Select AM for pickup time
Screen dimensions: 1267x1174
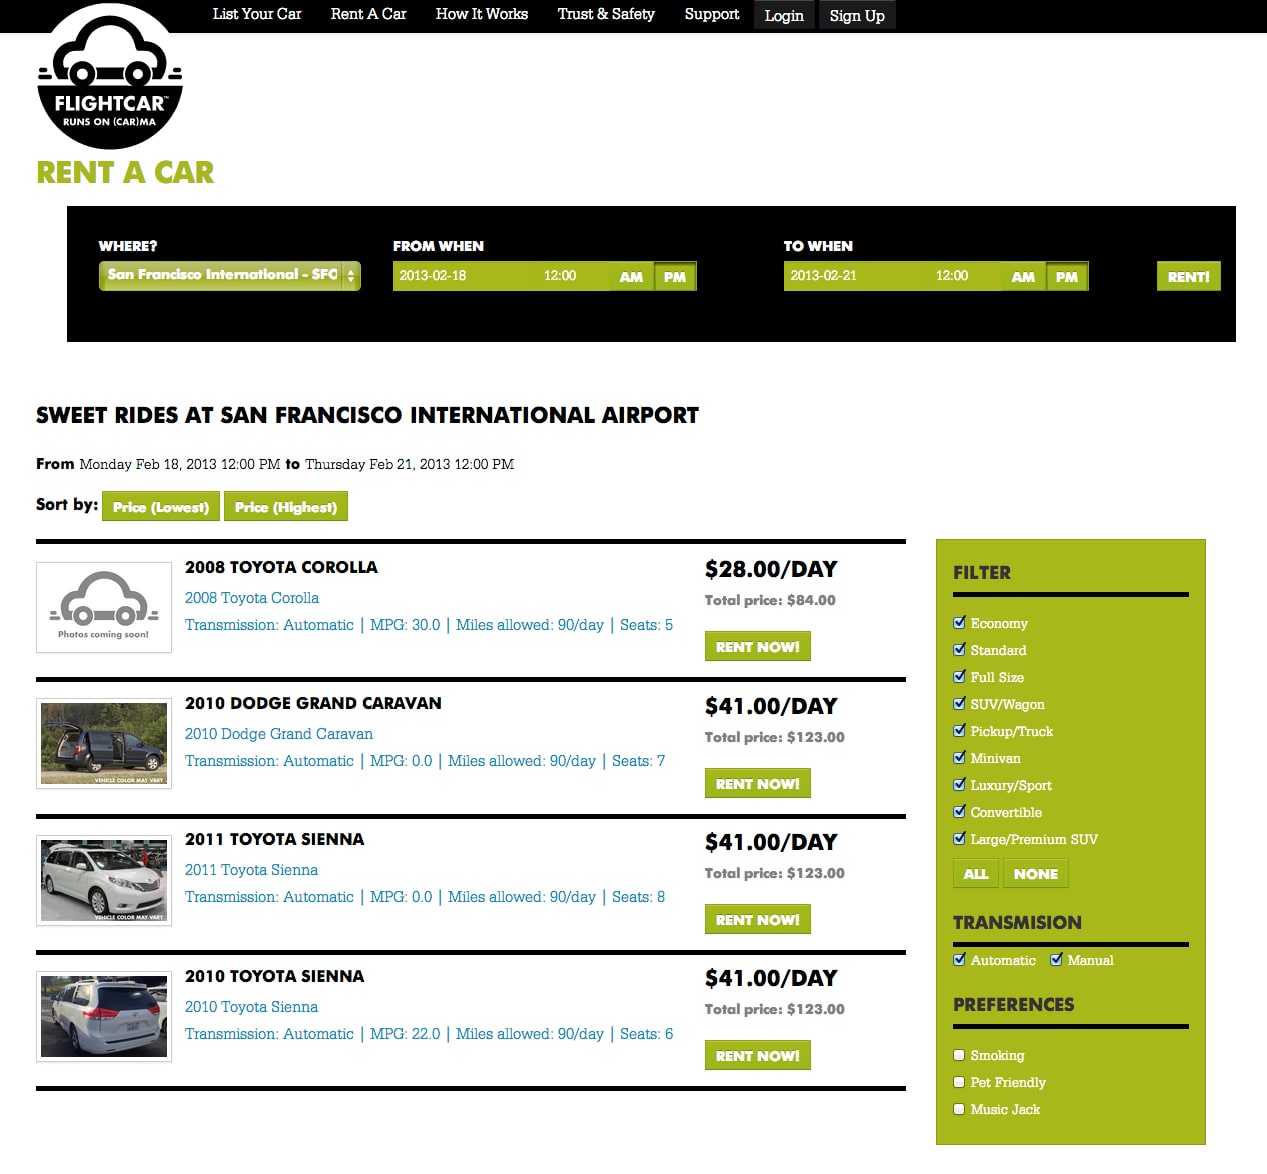click(x=631, y=277)
